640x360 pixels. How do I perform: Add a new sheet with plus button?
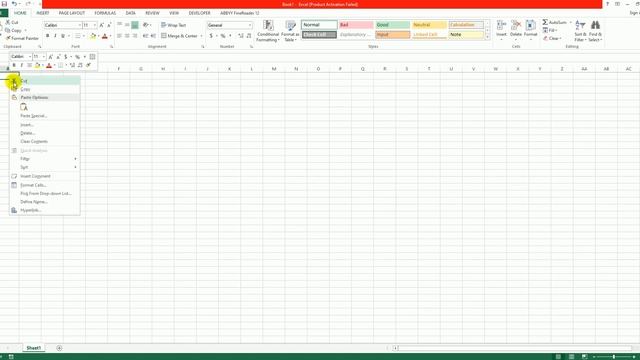pyautogui.click(x=59, y=348)
